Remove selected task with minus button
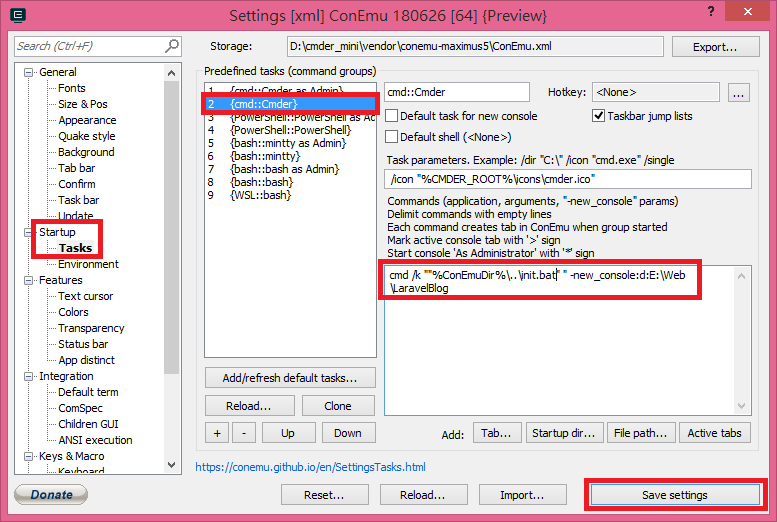777x522 pixels. click(x=244, y=433)
